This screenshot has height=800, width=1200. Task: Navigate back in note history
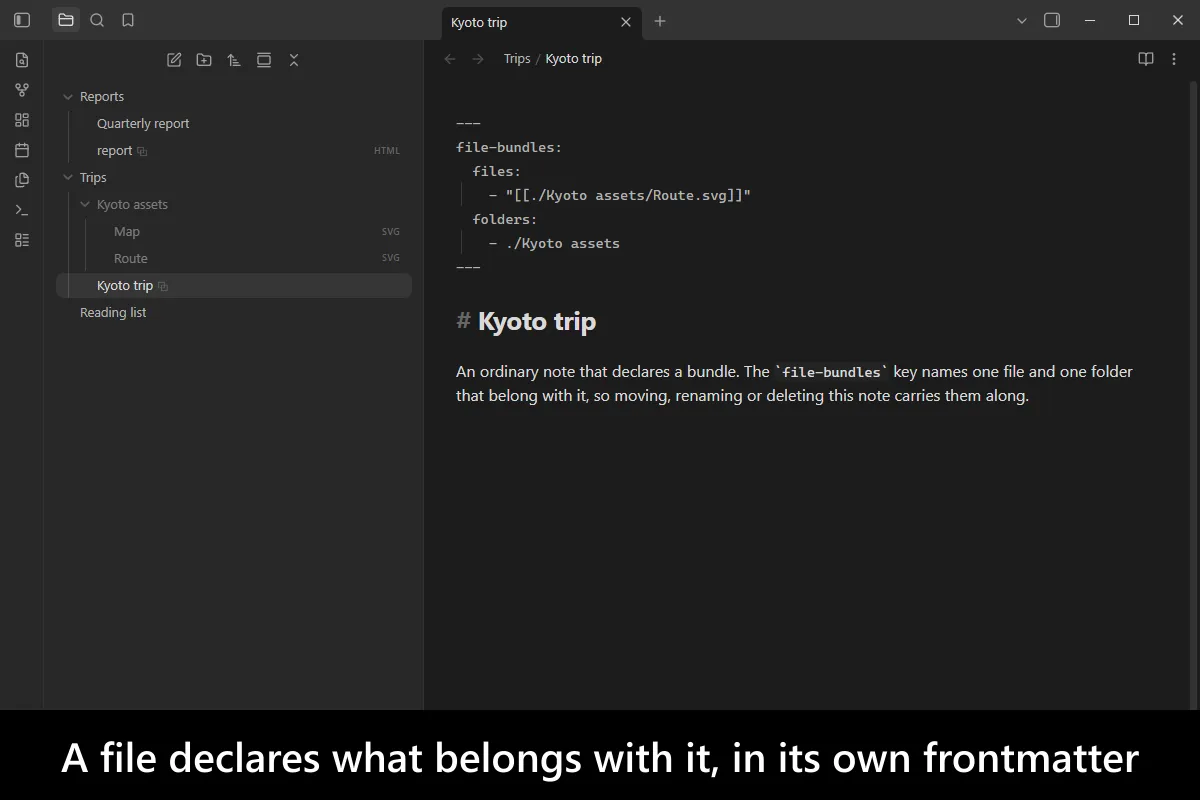point(450,59)
